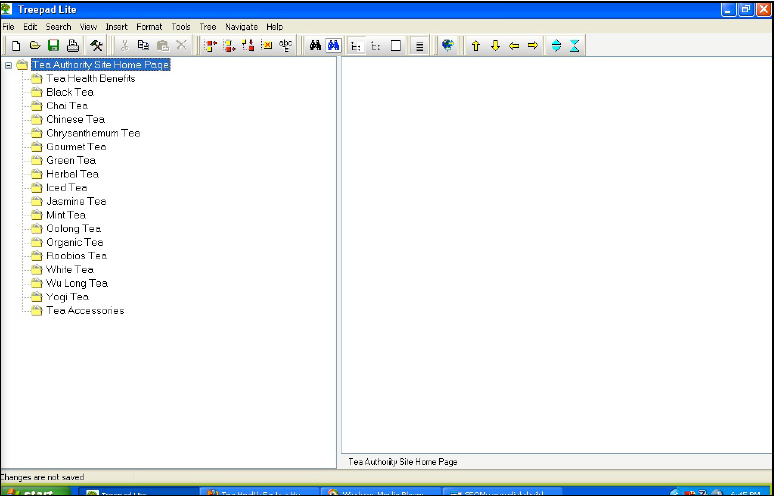Select the Herbal Tea node

pos(73,174)
